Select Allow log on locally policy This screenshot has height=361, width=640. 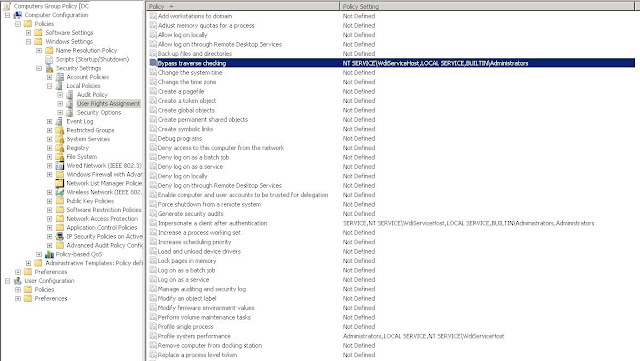coord(182,35)
